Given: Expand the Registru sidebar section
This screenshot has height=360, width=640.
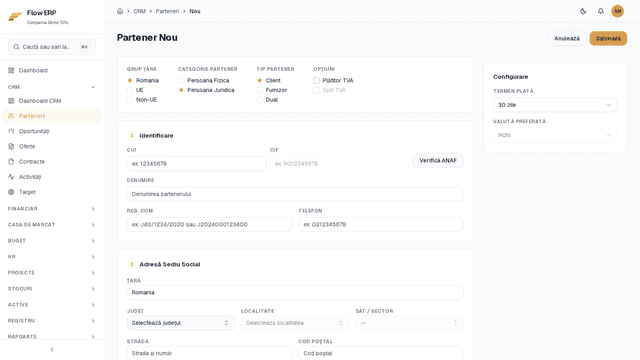Looking at the screenshot, I should pyautogui.click(x=52, y=321).
